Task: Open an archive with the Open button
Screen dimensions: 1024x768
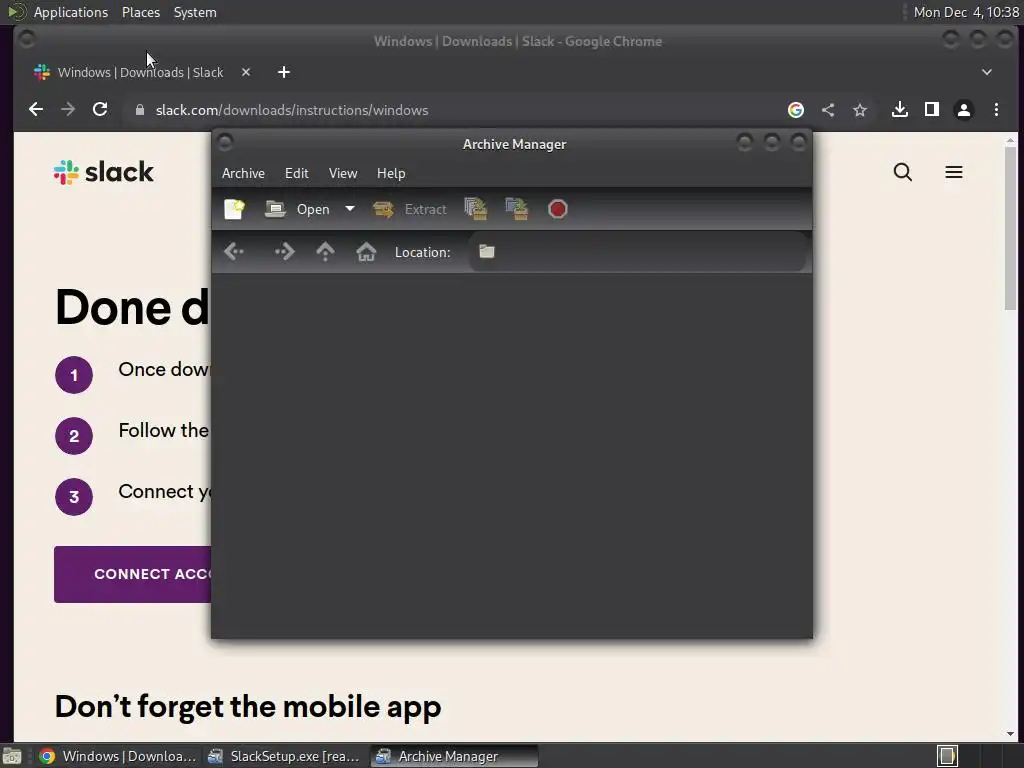Action: (x=298, y=209)
